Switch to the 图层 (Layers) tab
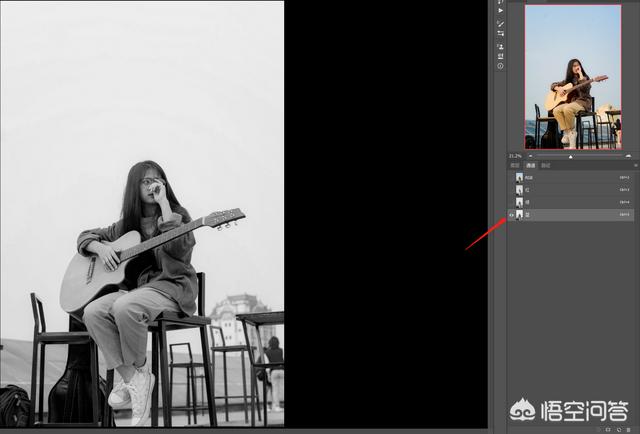 (x=515, y=165)
